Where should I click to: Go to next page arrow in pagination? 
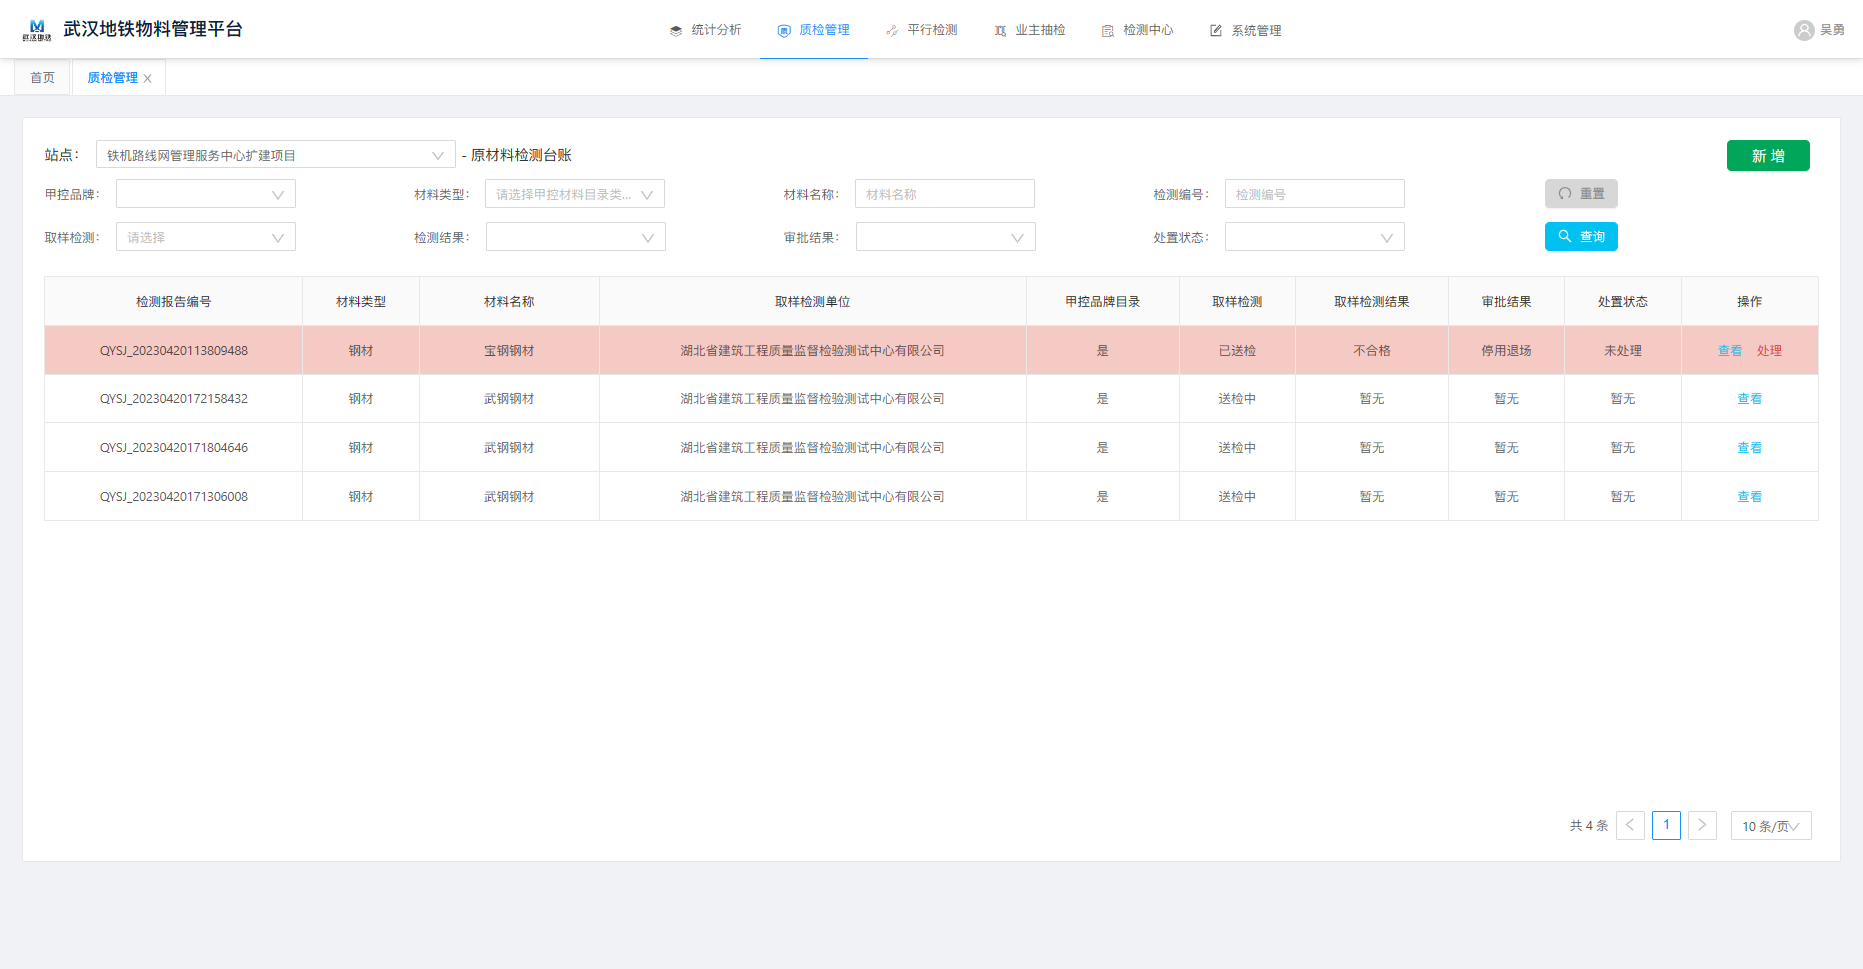[x=1702, y=826]
